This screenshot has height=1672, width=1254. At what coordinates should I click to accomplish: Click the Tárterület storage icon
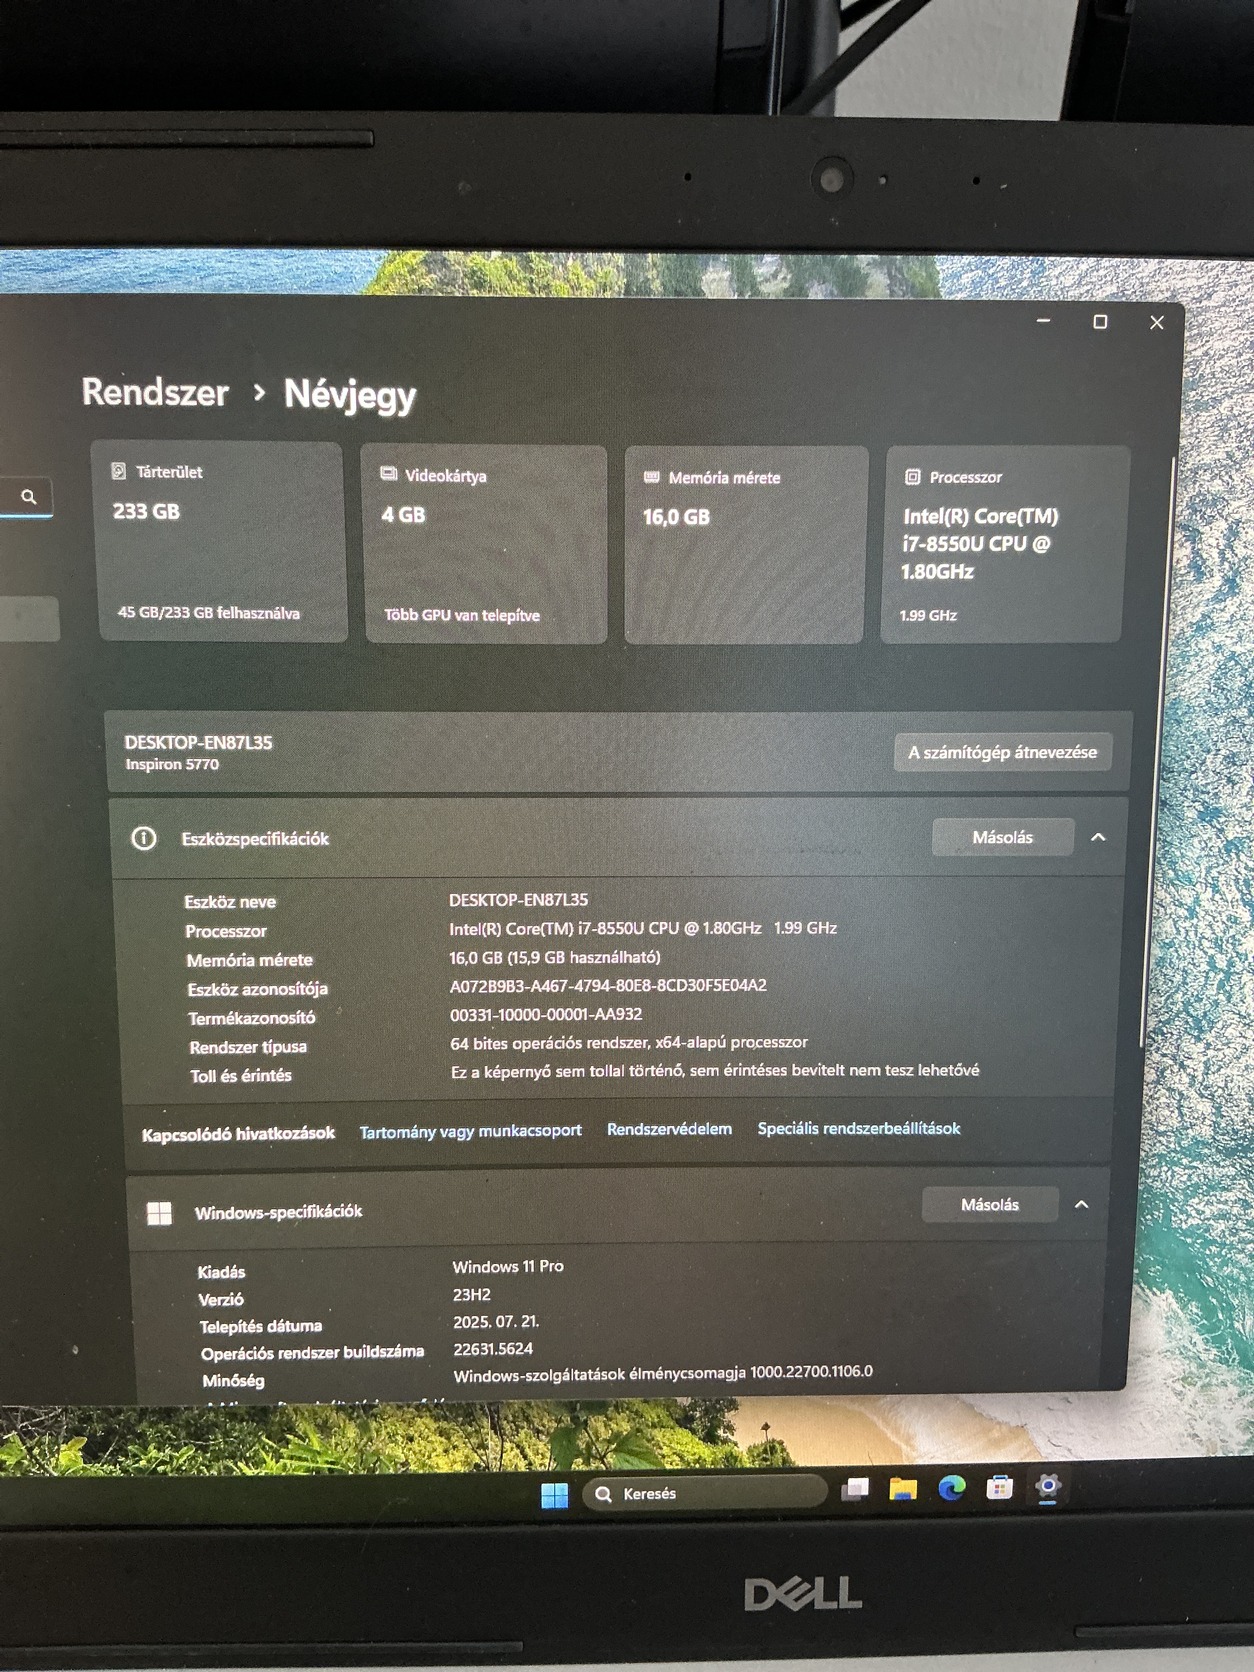pyautogui.click(x=118, y=471)
